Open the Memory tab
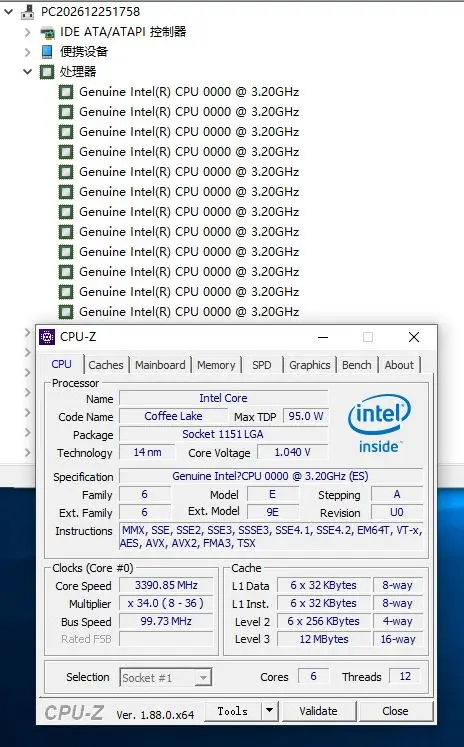Image resolution: width=464 pixels, height=747 pixels. coord(216,365)
